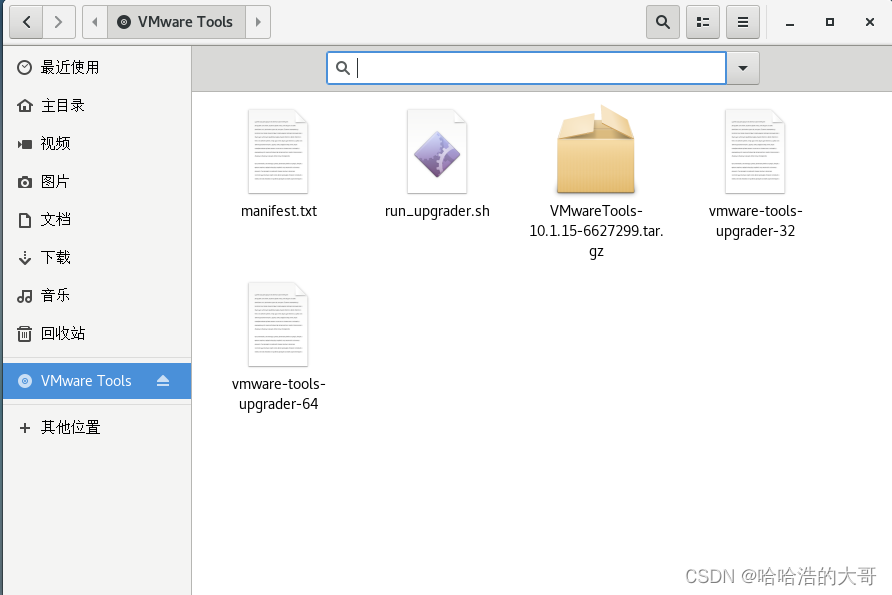The image size is (892, 595).
Task: Show parent path with left triangle
Action: [x=95, y=22]
